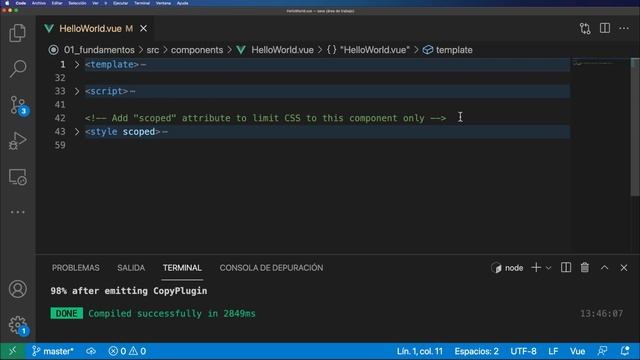Open errors and warnings count status item
Image resolution: width=640 pixels, height=360 pixels.
(127, 351)
